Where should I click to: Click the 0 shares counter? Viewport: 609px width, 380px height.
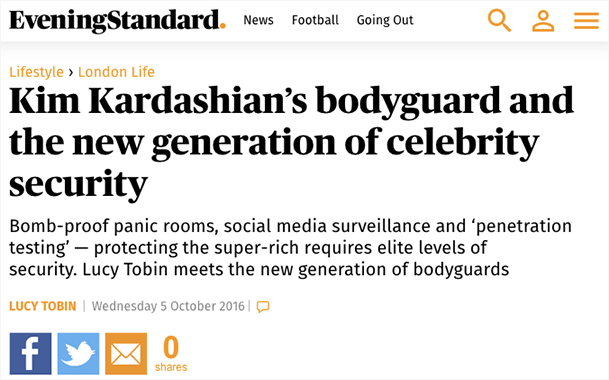click(x=171, y=354)
